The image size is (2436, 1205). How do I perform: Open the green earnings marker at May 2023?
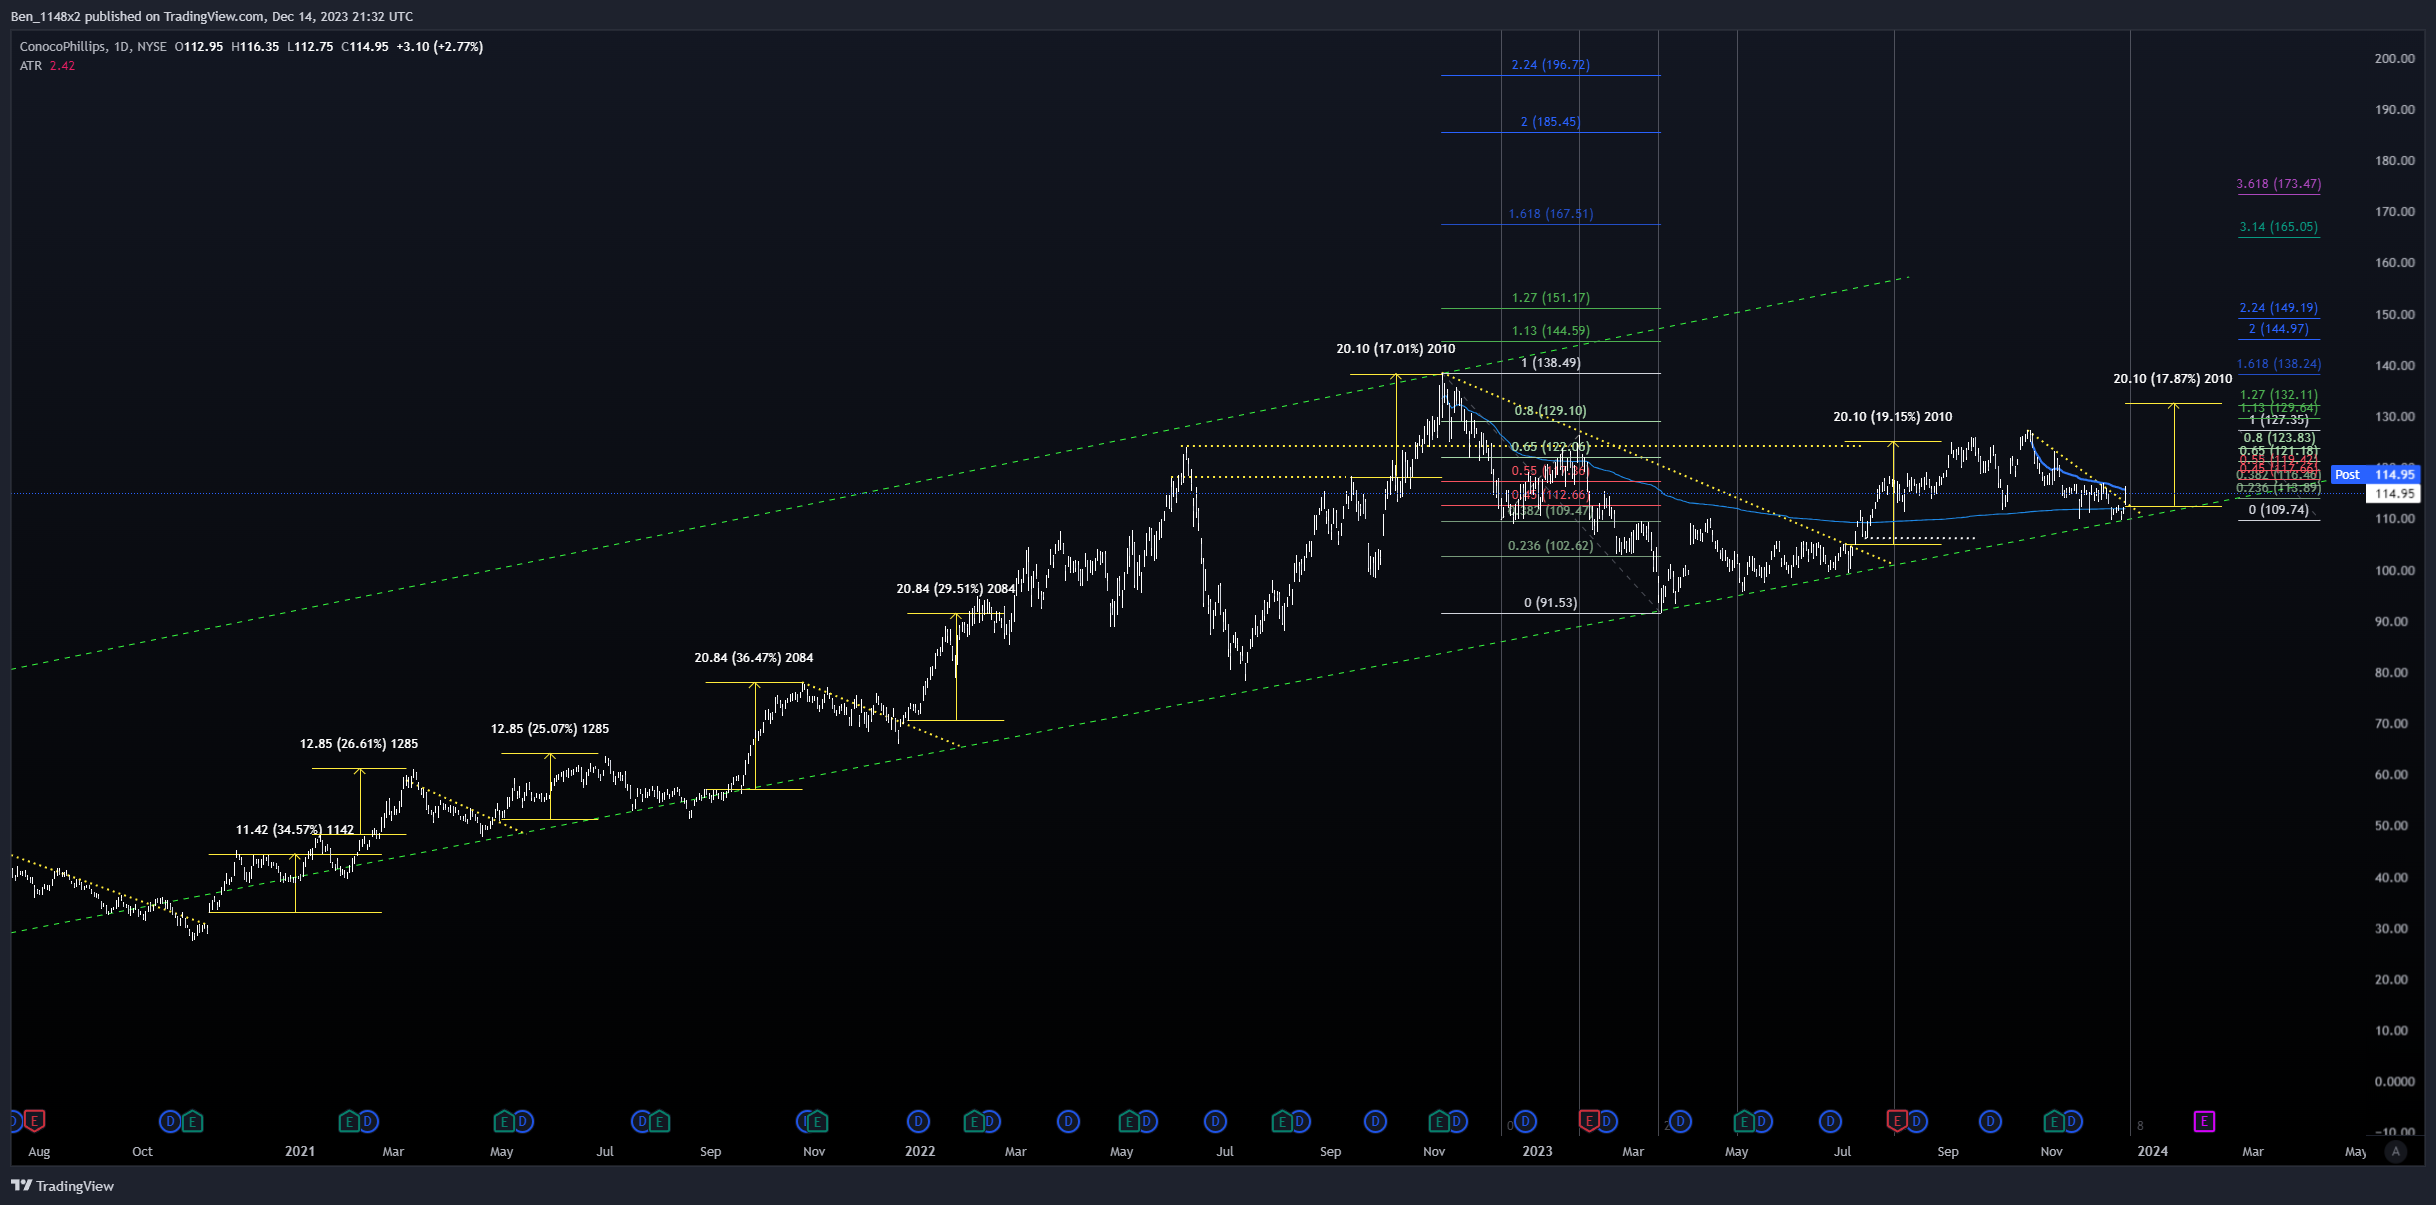(1743, 1121)
